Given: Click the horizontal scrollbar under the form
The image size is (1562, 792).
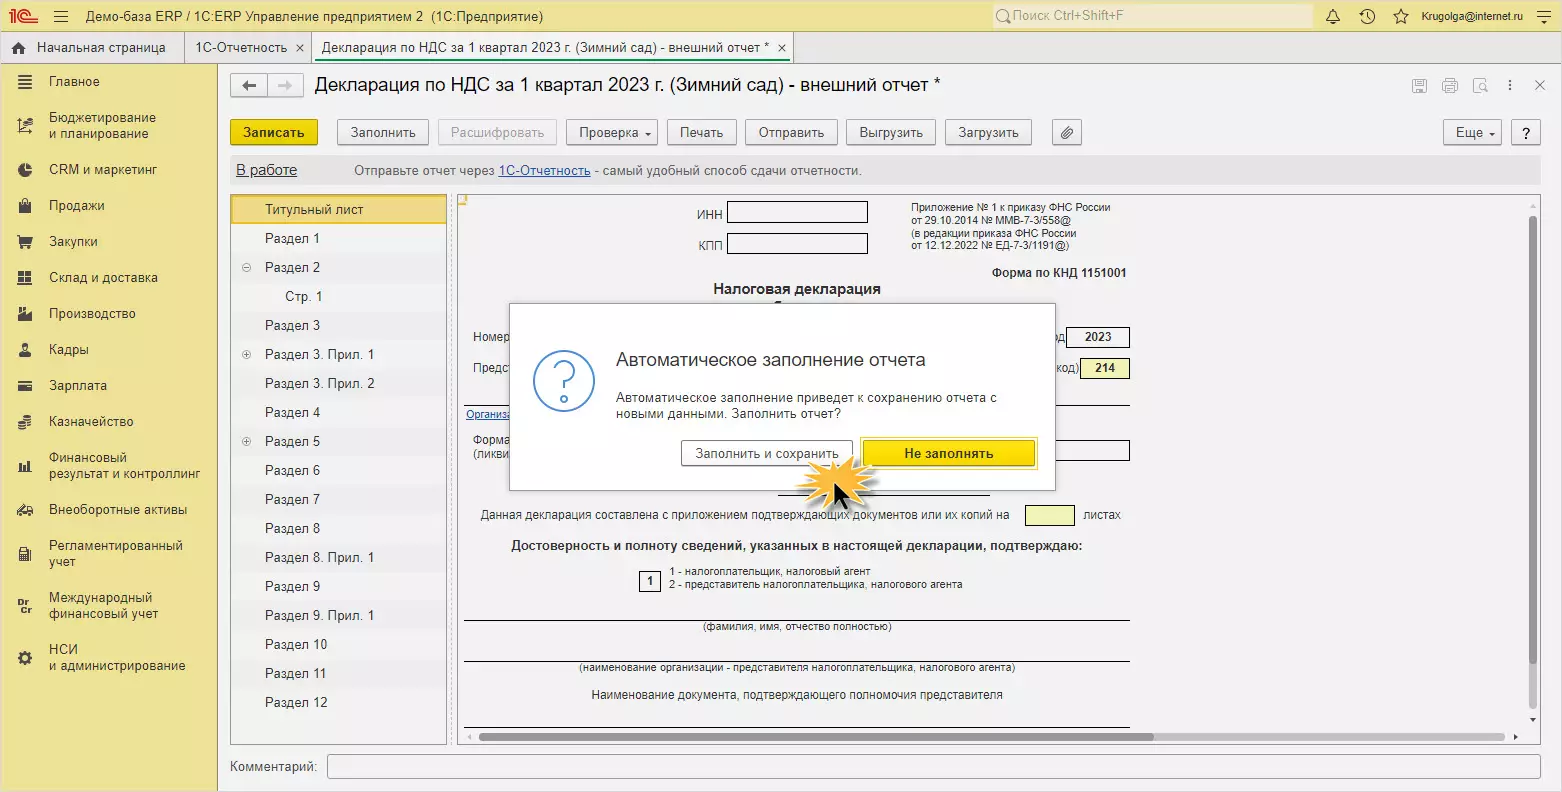Looking at the screenshot, I should point(815,737).
